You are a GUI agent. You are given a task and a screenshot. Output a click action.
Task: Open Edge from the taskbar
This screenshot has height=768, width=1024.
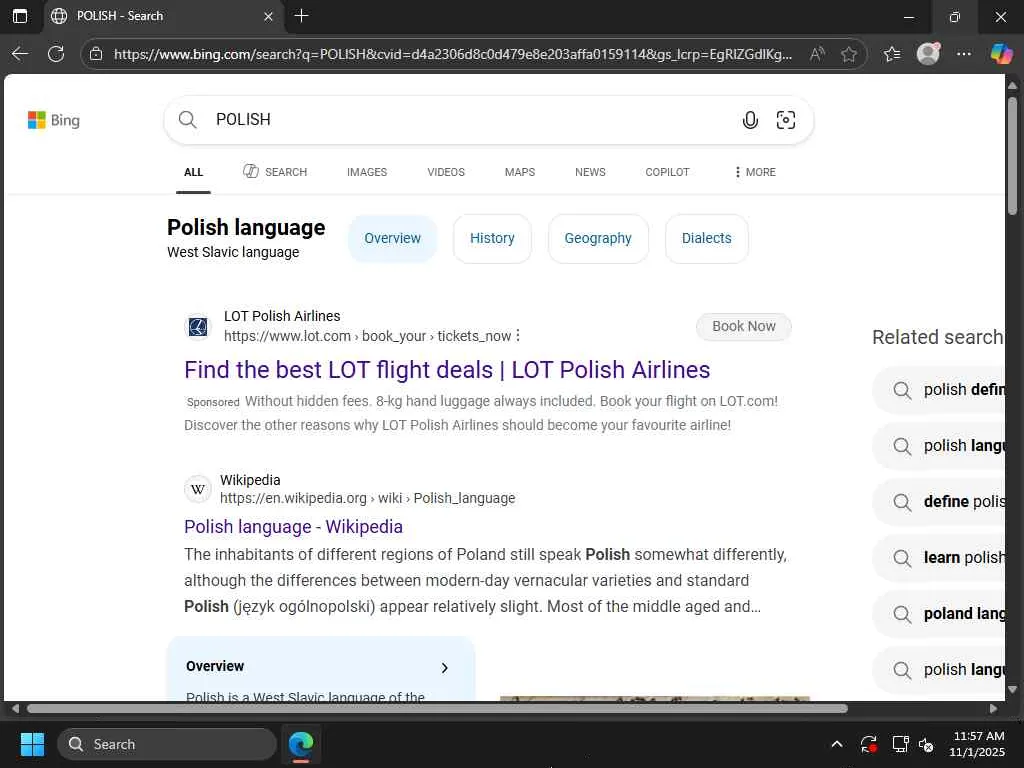(301, 744)
